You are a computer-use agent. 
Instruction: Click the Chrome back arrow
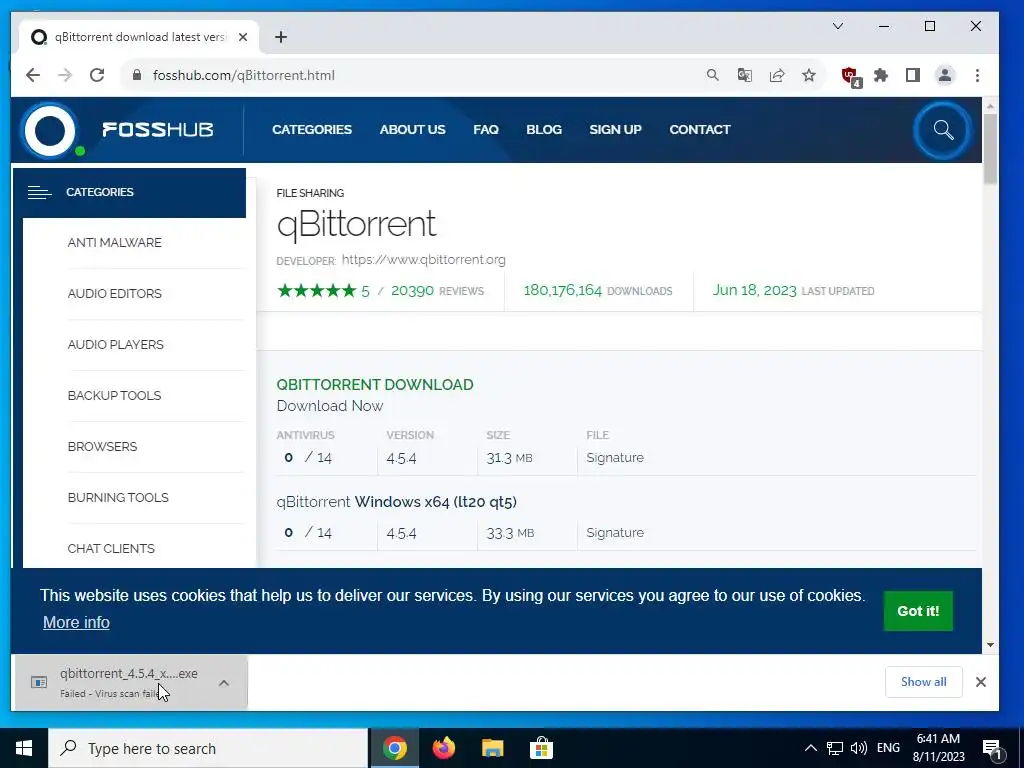click(x=33, y=75)
